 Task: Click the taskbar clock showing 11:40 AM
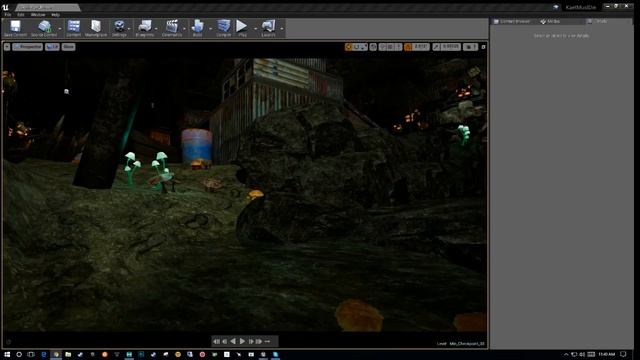(x=607, y=354)
